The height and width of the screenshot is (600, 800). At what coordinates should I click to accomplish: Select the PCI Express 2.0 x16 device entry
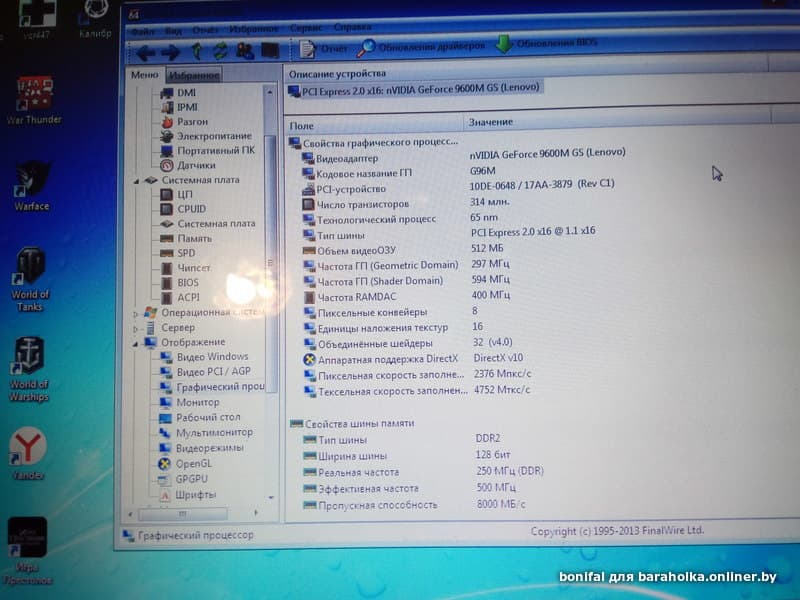tap(414, 90)
